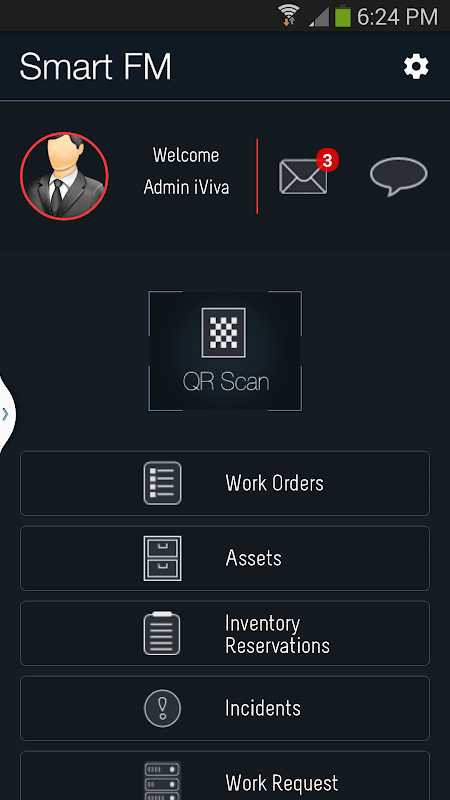
Task: Expand the side drawer chevron handle
Action: pos(6,414)
